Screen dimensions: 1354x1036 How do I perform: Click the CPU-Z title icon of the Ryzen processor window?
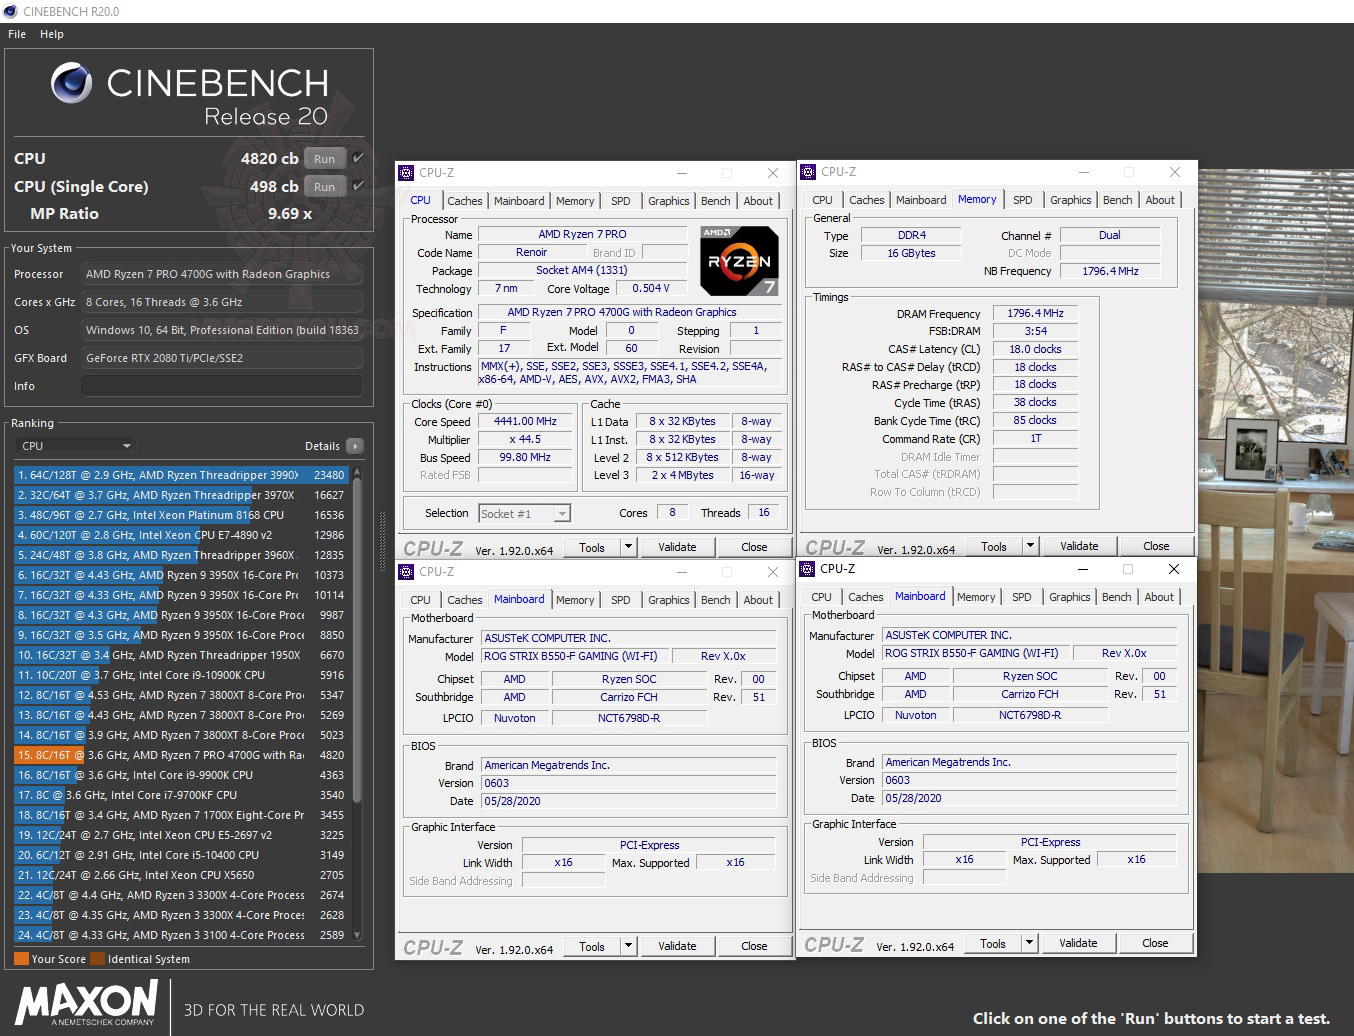406,173
